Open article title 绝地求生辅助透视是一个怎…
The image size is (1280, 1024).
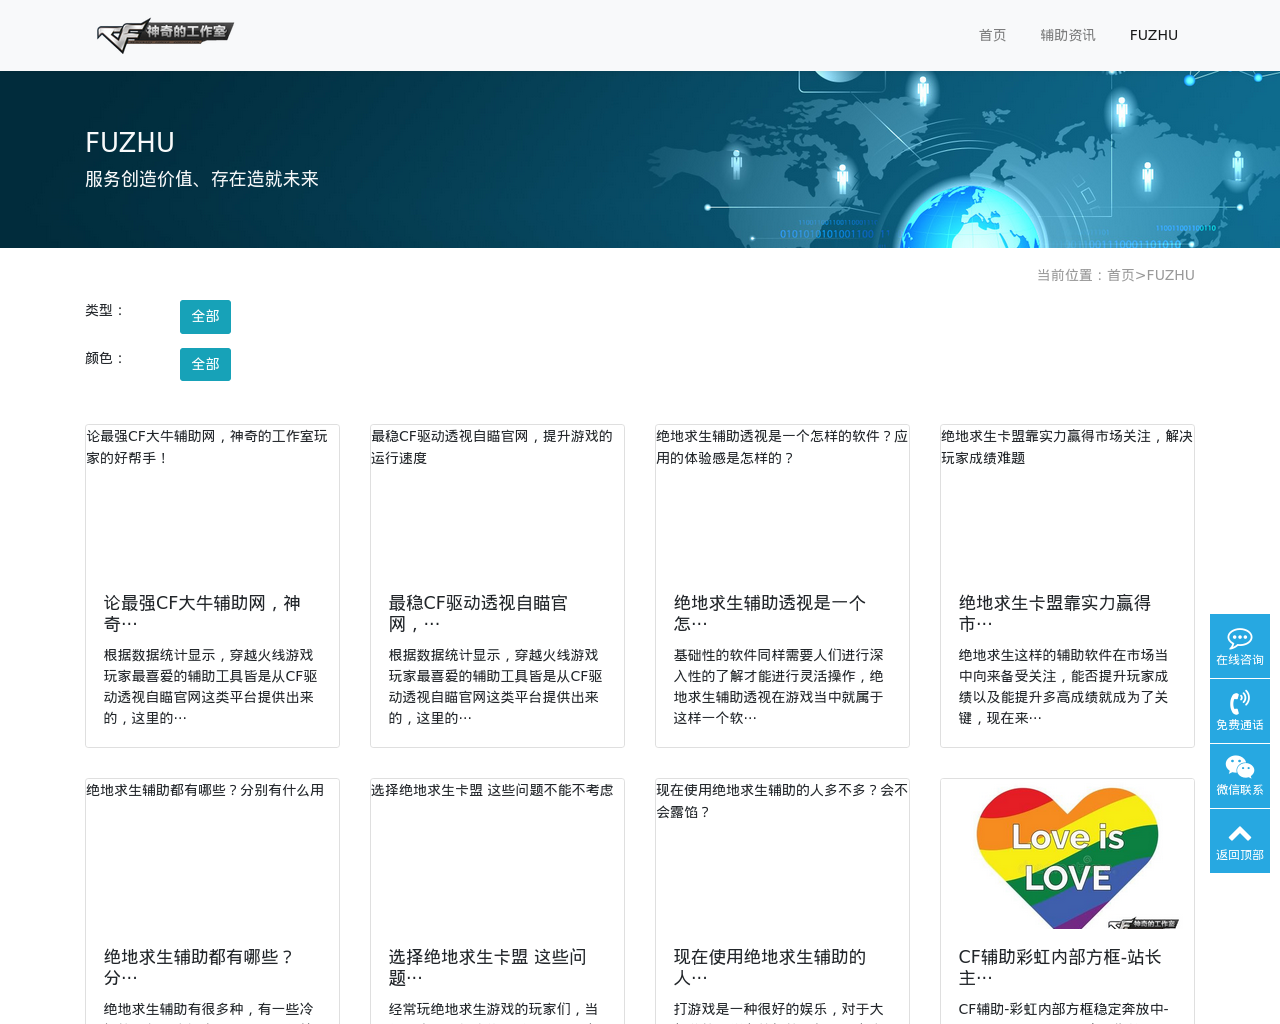770,613
